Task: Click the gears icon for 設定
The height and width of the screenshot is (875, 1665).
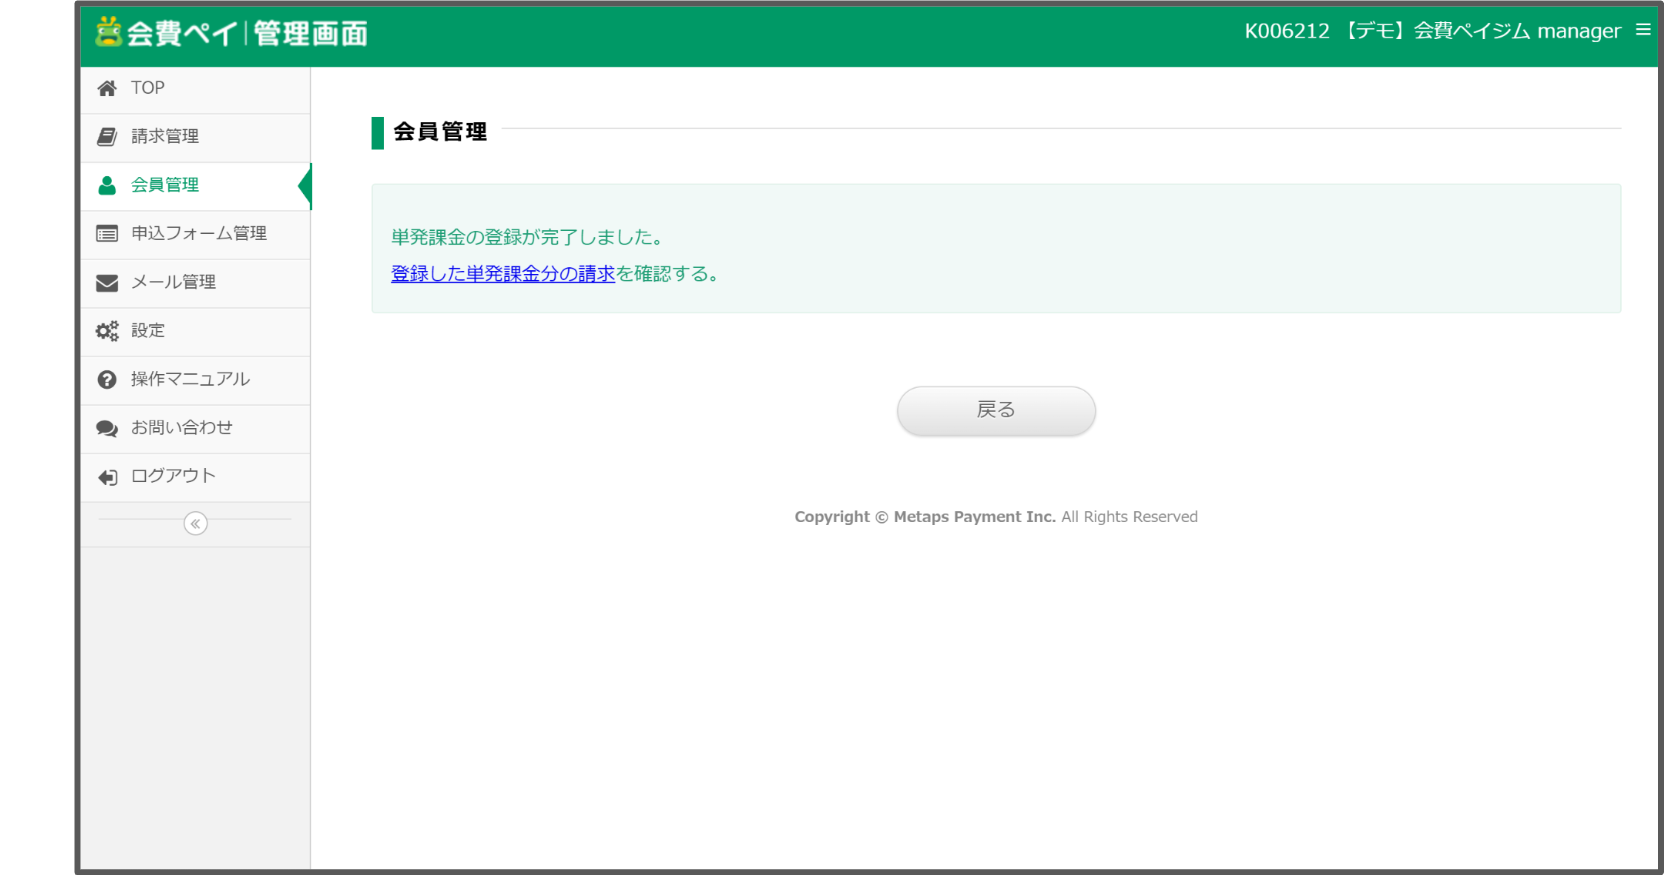Action: 107,331
